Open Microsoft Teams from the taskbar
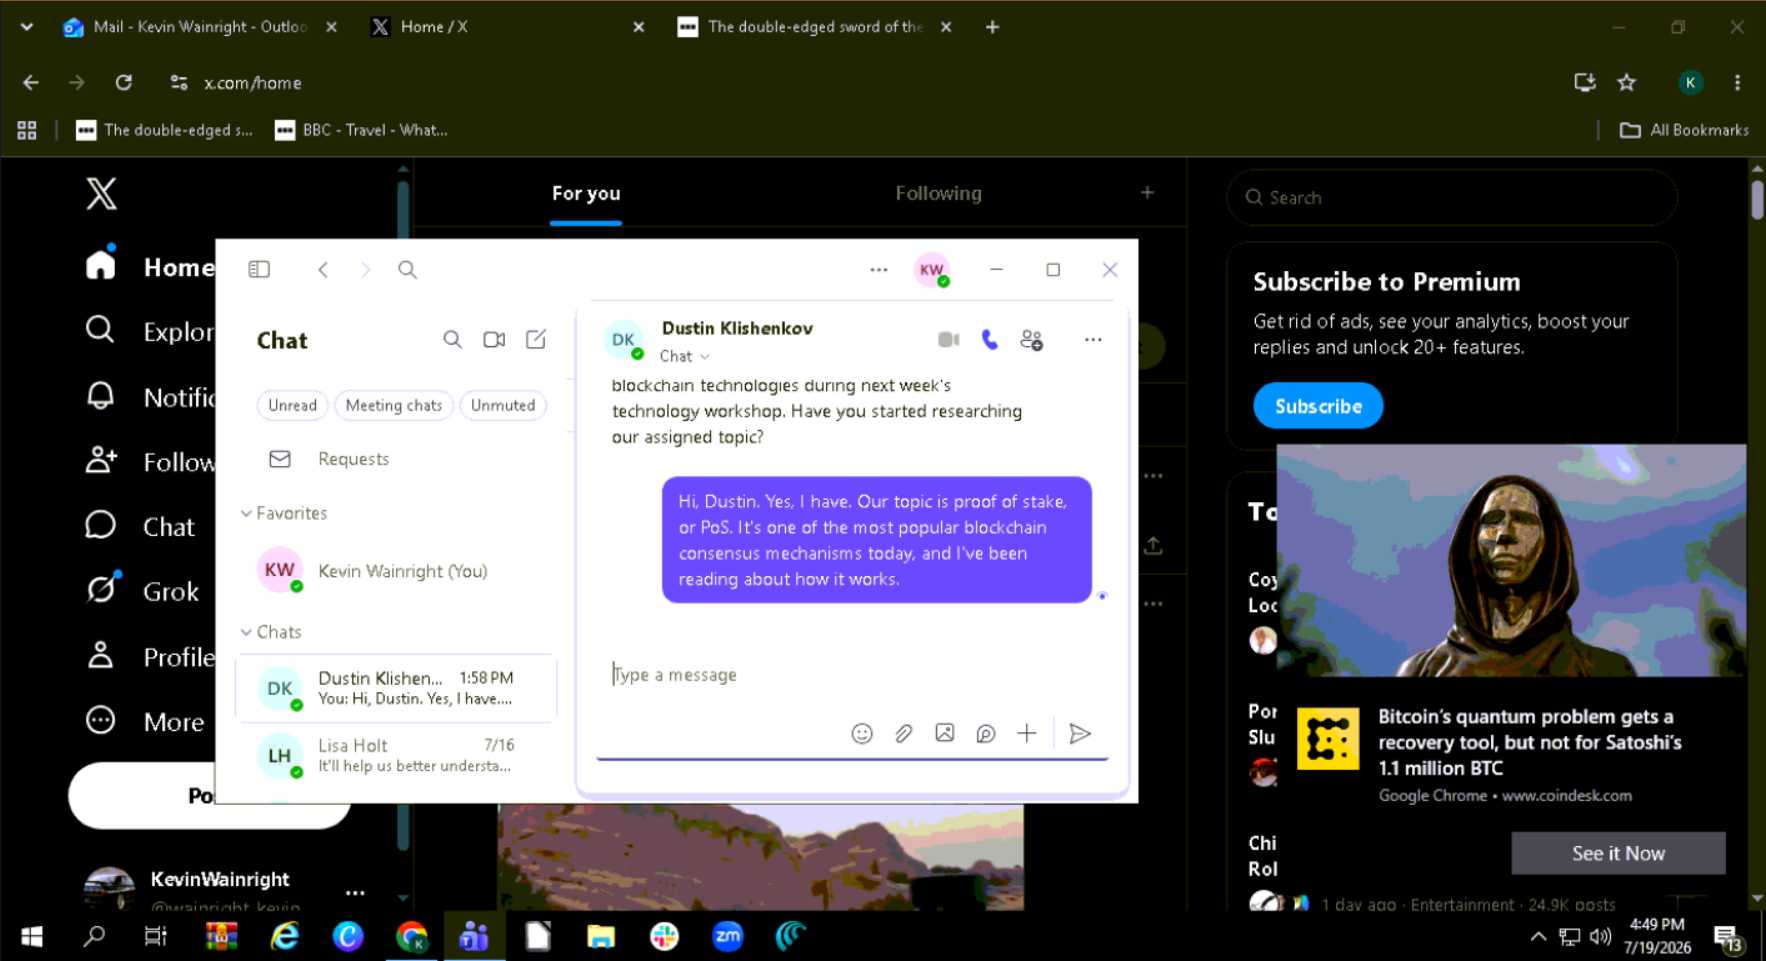 [474, 936]
